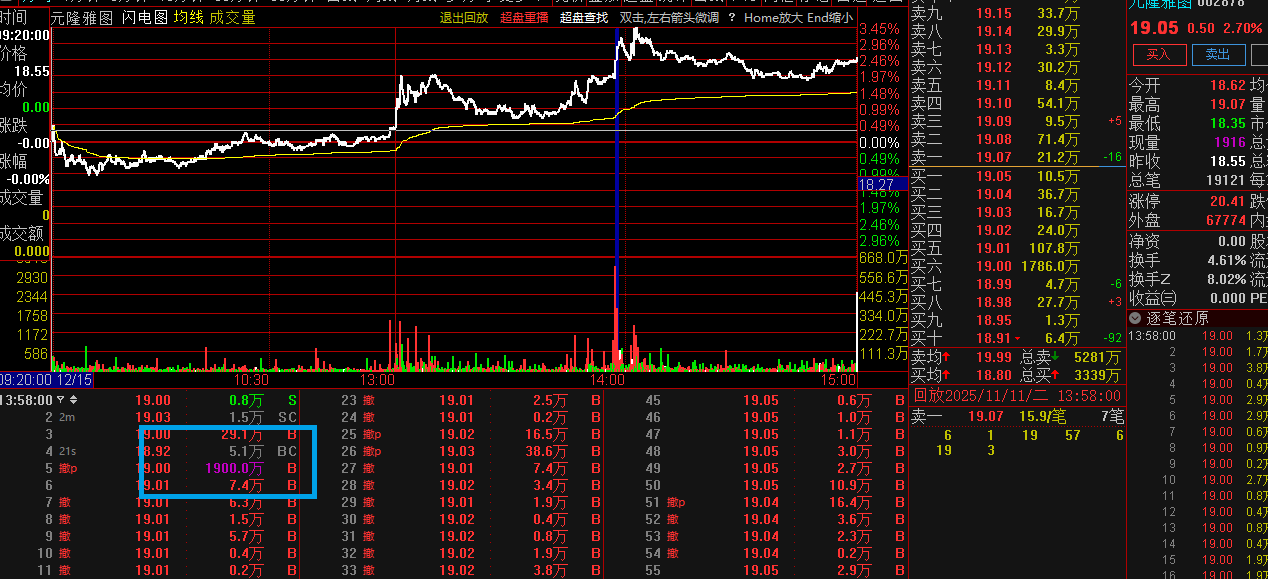This screenshot has height=579, width=1268.
Task: Click the 总卖 value 5281万
Action: coord(1097,357)
